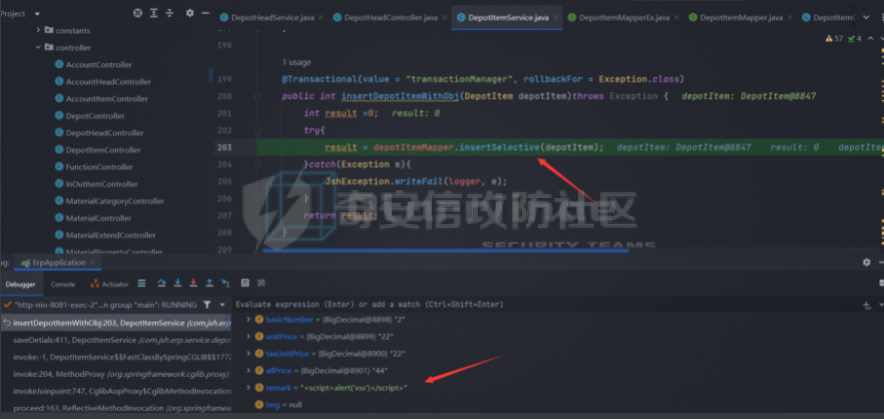The height and width of the screenshot is (419, 884).
Task: Click the Select Opened File target icon
Action: coord(138,13)
